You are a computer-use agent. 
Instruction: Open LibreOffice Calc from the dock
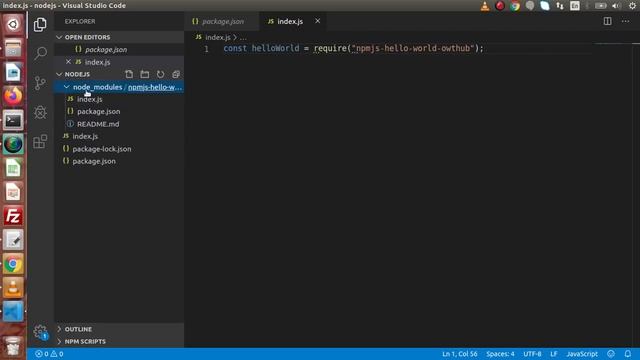13,168
